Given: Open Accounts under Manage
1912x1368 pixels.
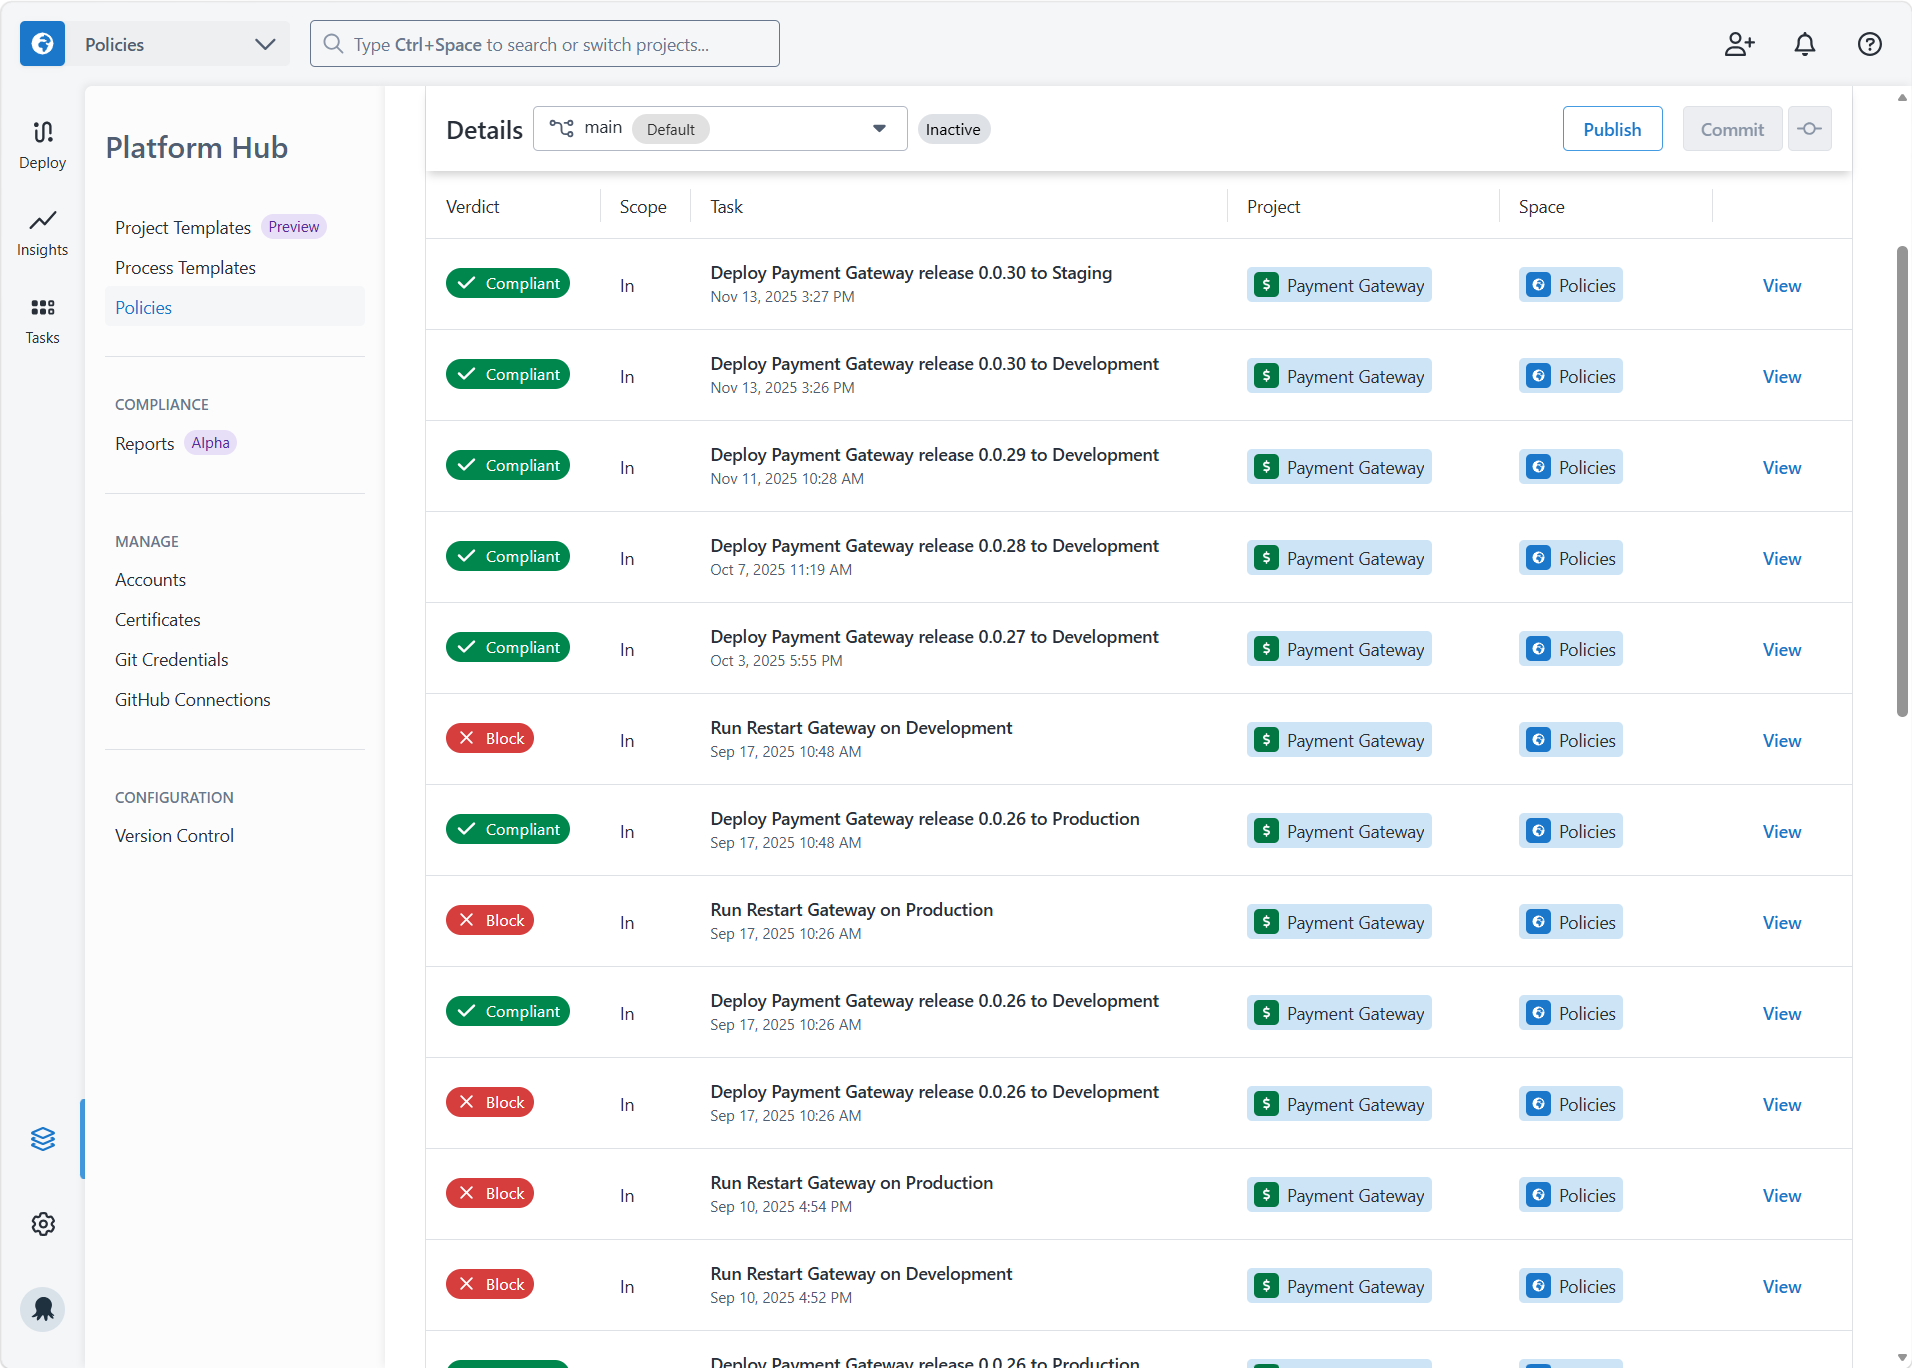Looking at the screenshot, I should (x=150, y=580).
